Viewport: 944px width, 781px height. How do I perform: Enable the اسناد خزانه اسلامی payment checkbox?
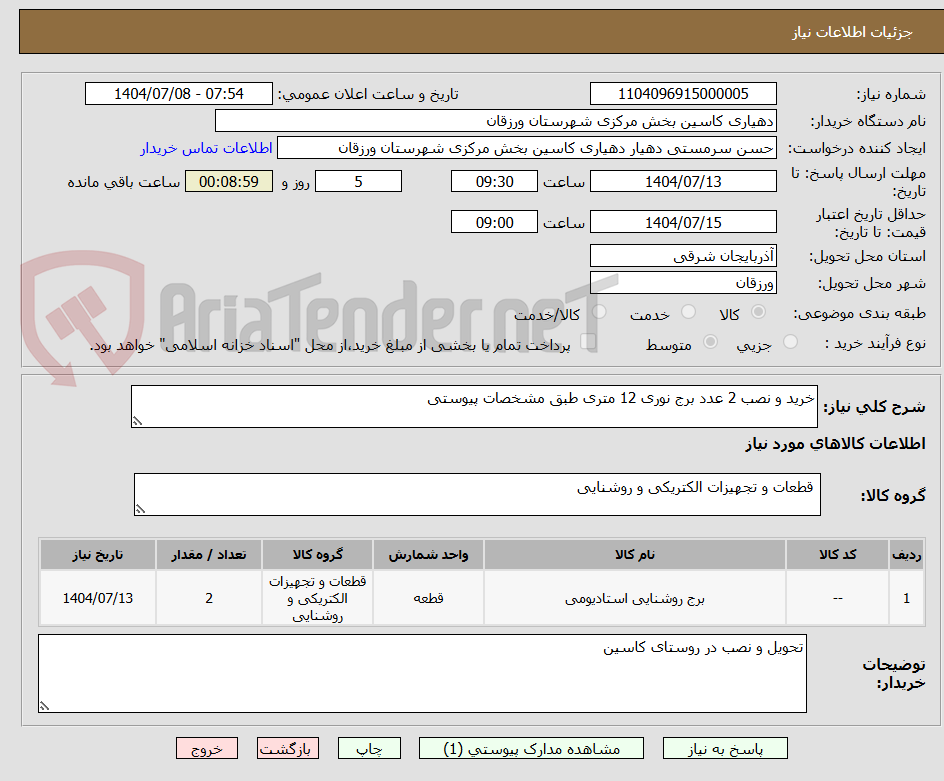589,340
